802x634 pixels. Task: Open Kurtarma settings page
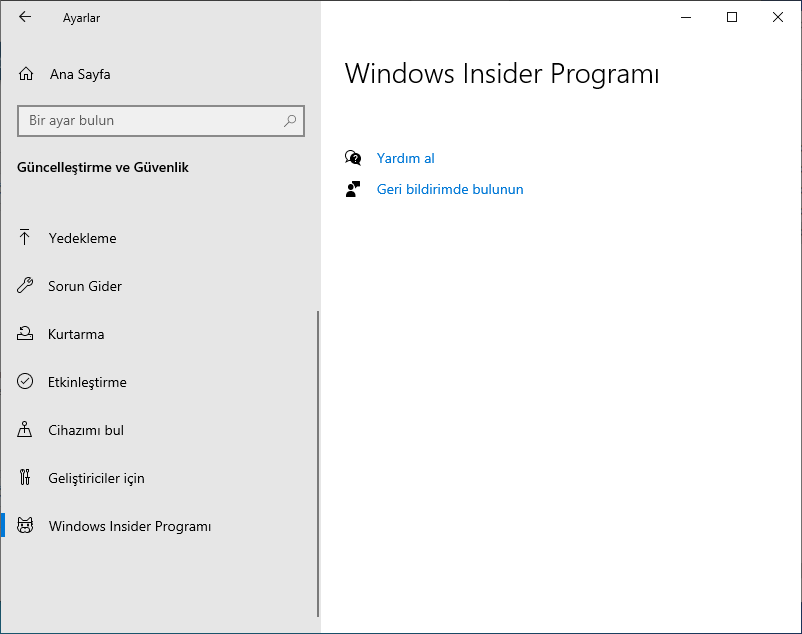159,334
